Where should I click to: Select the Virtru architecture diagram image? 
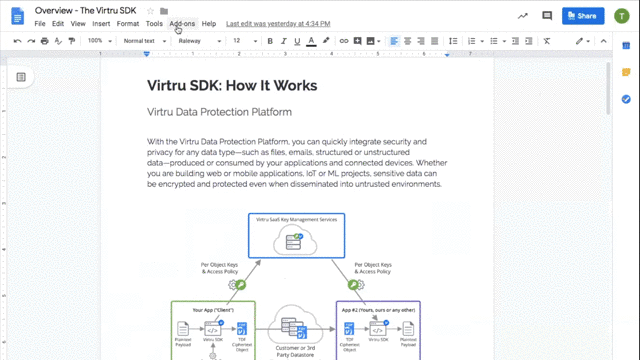click(296, 286)
